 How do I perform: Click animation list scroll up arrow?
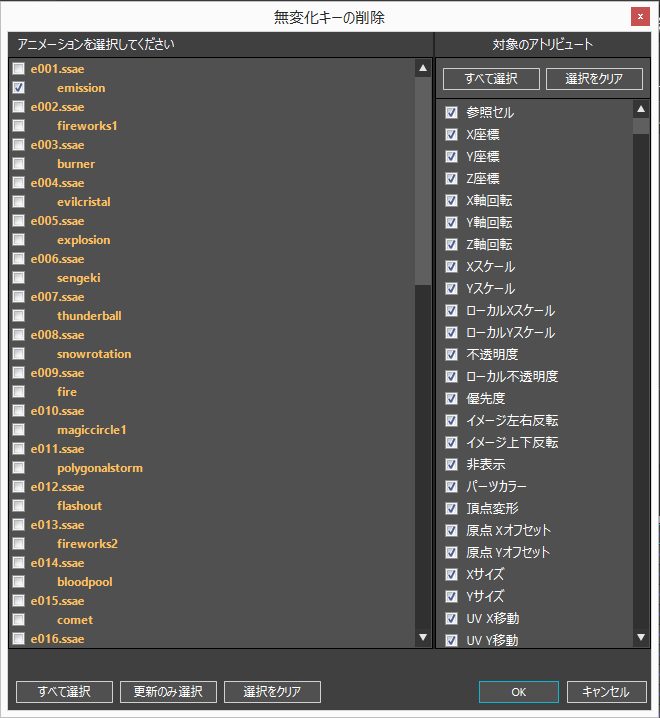tap(423, 68)
